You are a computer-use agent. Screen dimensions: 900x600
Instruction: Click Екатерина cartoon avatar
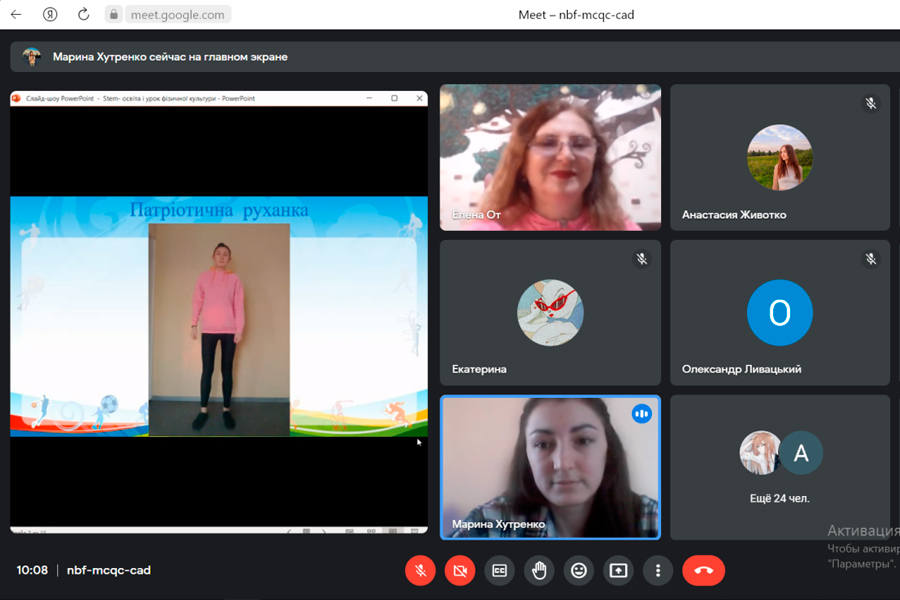(550, 313)
